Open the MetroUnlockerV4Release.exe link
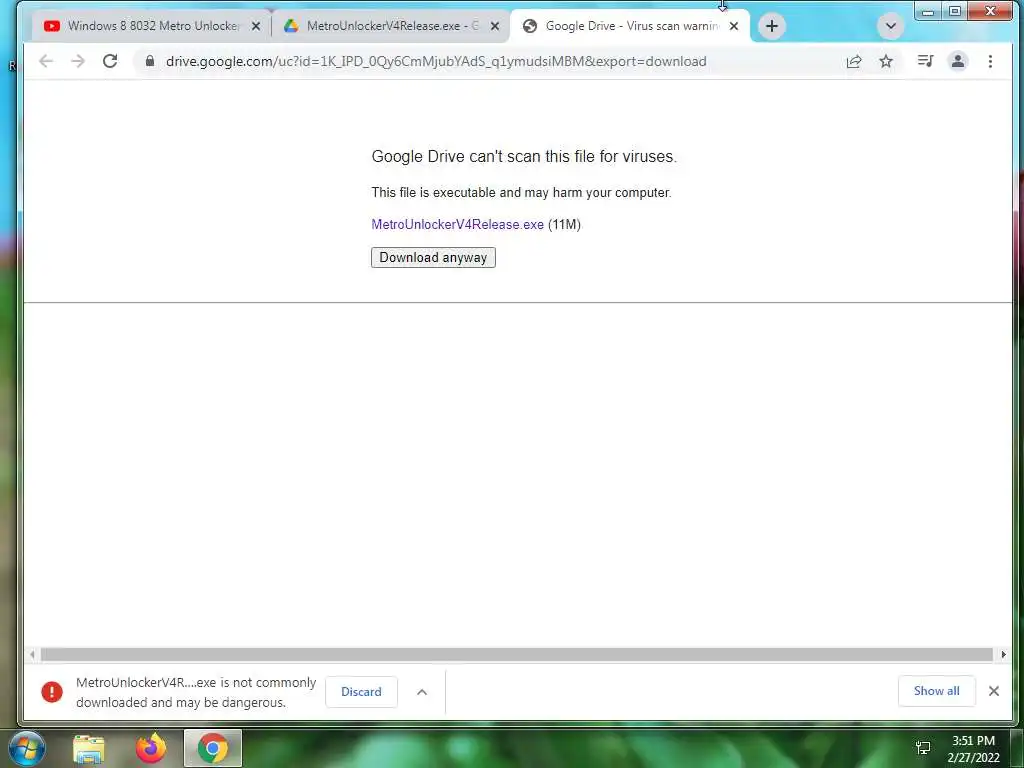This screenshot has height=768, width=1024. [x=457, y=225]
